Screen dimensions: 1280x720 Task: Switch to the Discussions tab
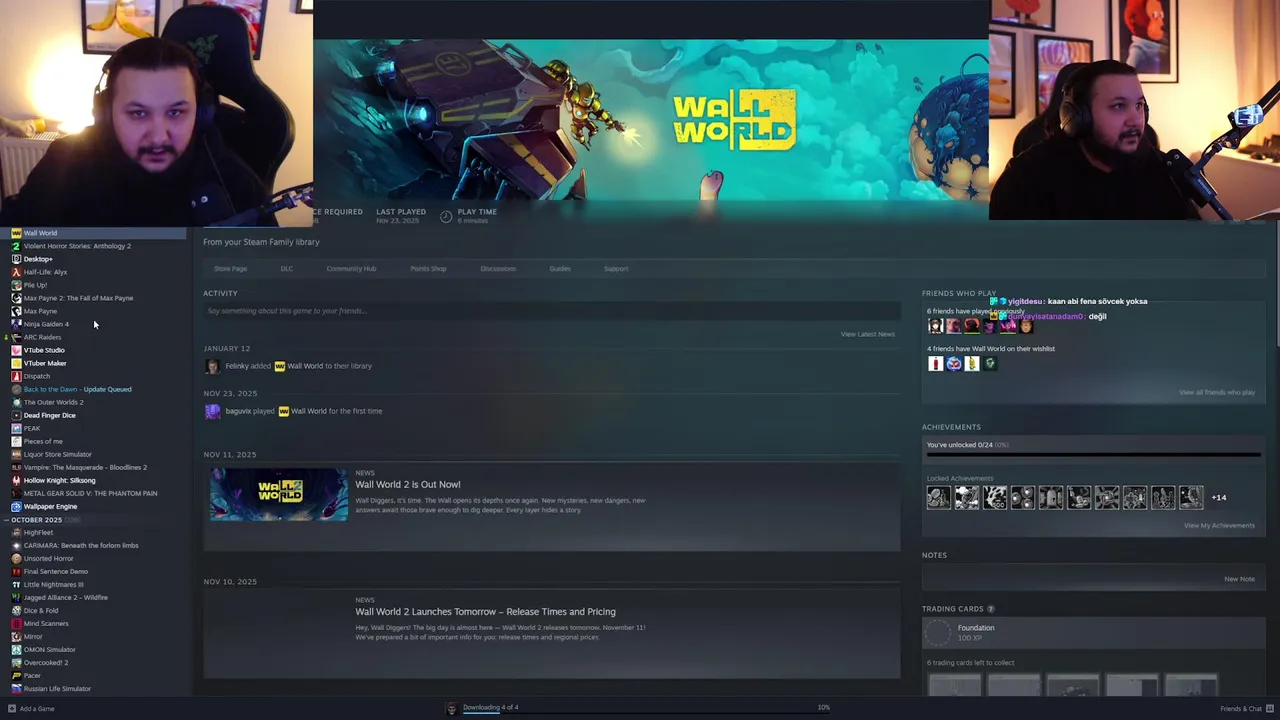pos(498,268)
